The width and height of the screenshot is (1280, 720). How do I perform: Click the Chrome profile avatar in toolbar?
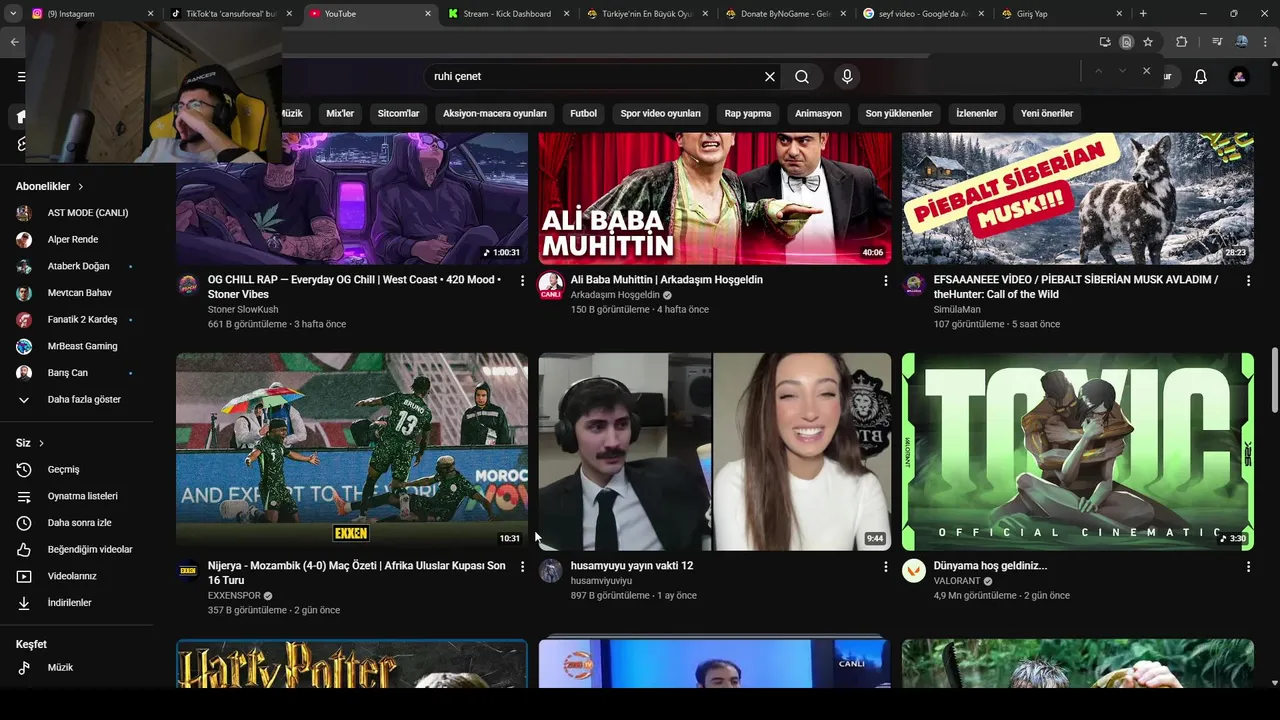(1242, 42)
